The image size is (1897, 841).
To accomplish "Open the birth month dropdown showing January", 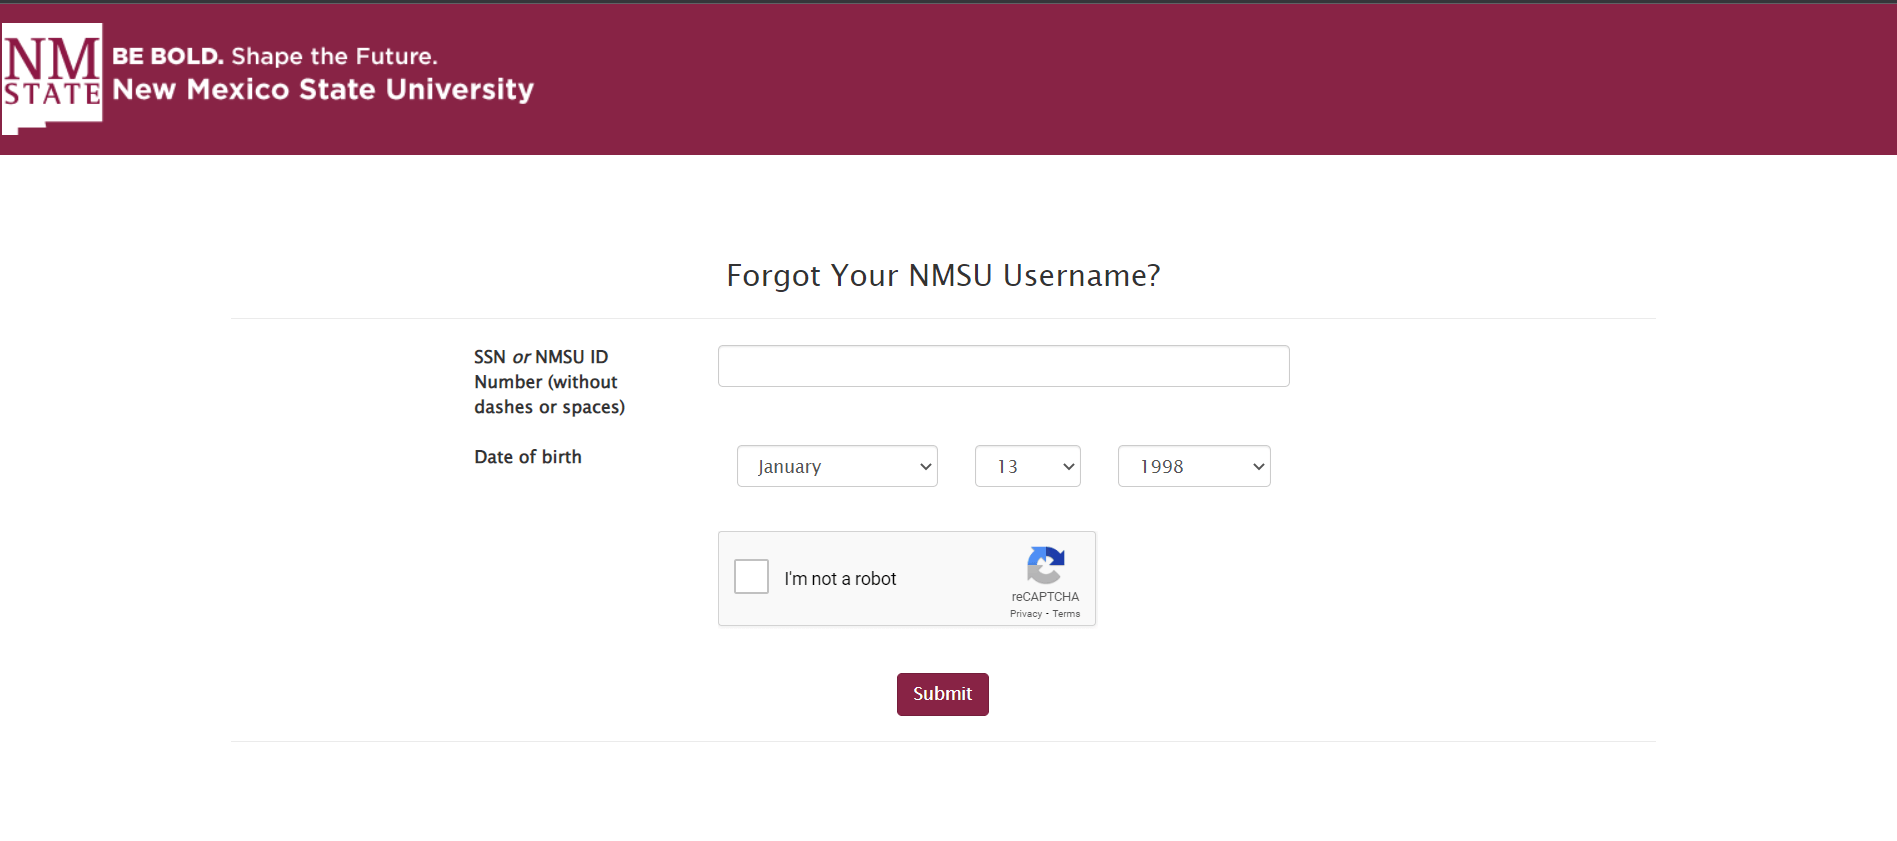I will [x=837, y=466].
